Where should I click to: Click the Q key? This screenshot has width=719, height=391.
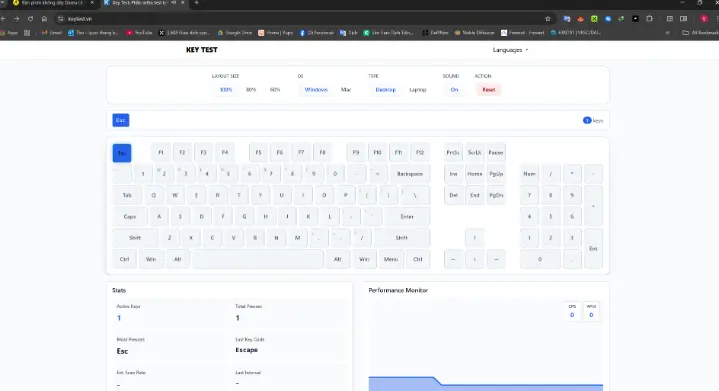pos(154,195)
